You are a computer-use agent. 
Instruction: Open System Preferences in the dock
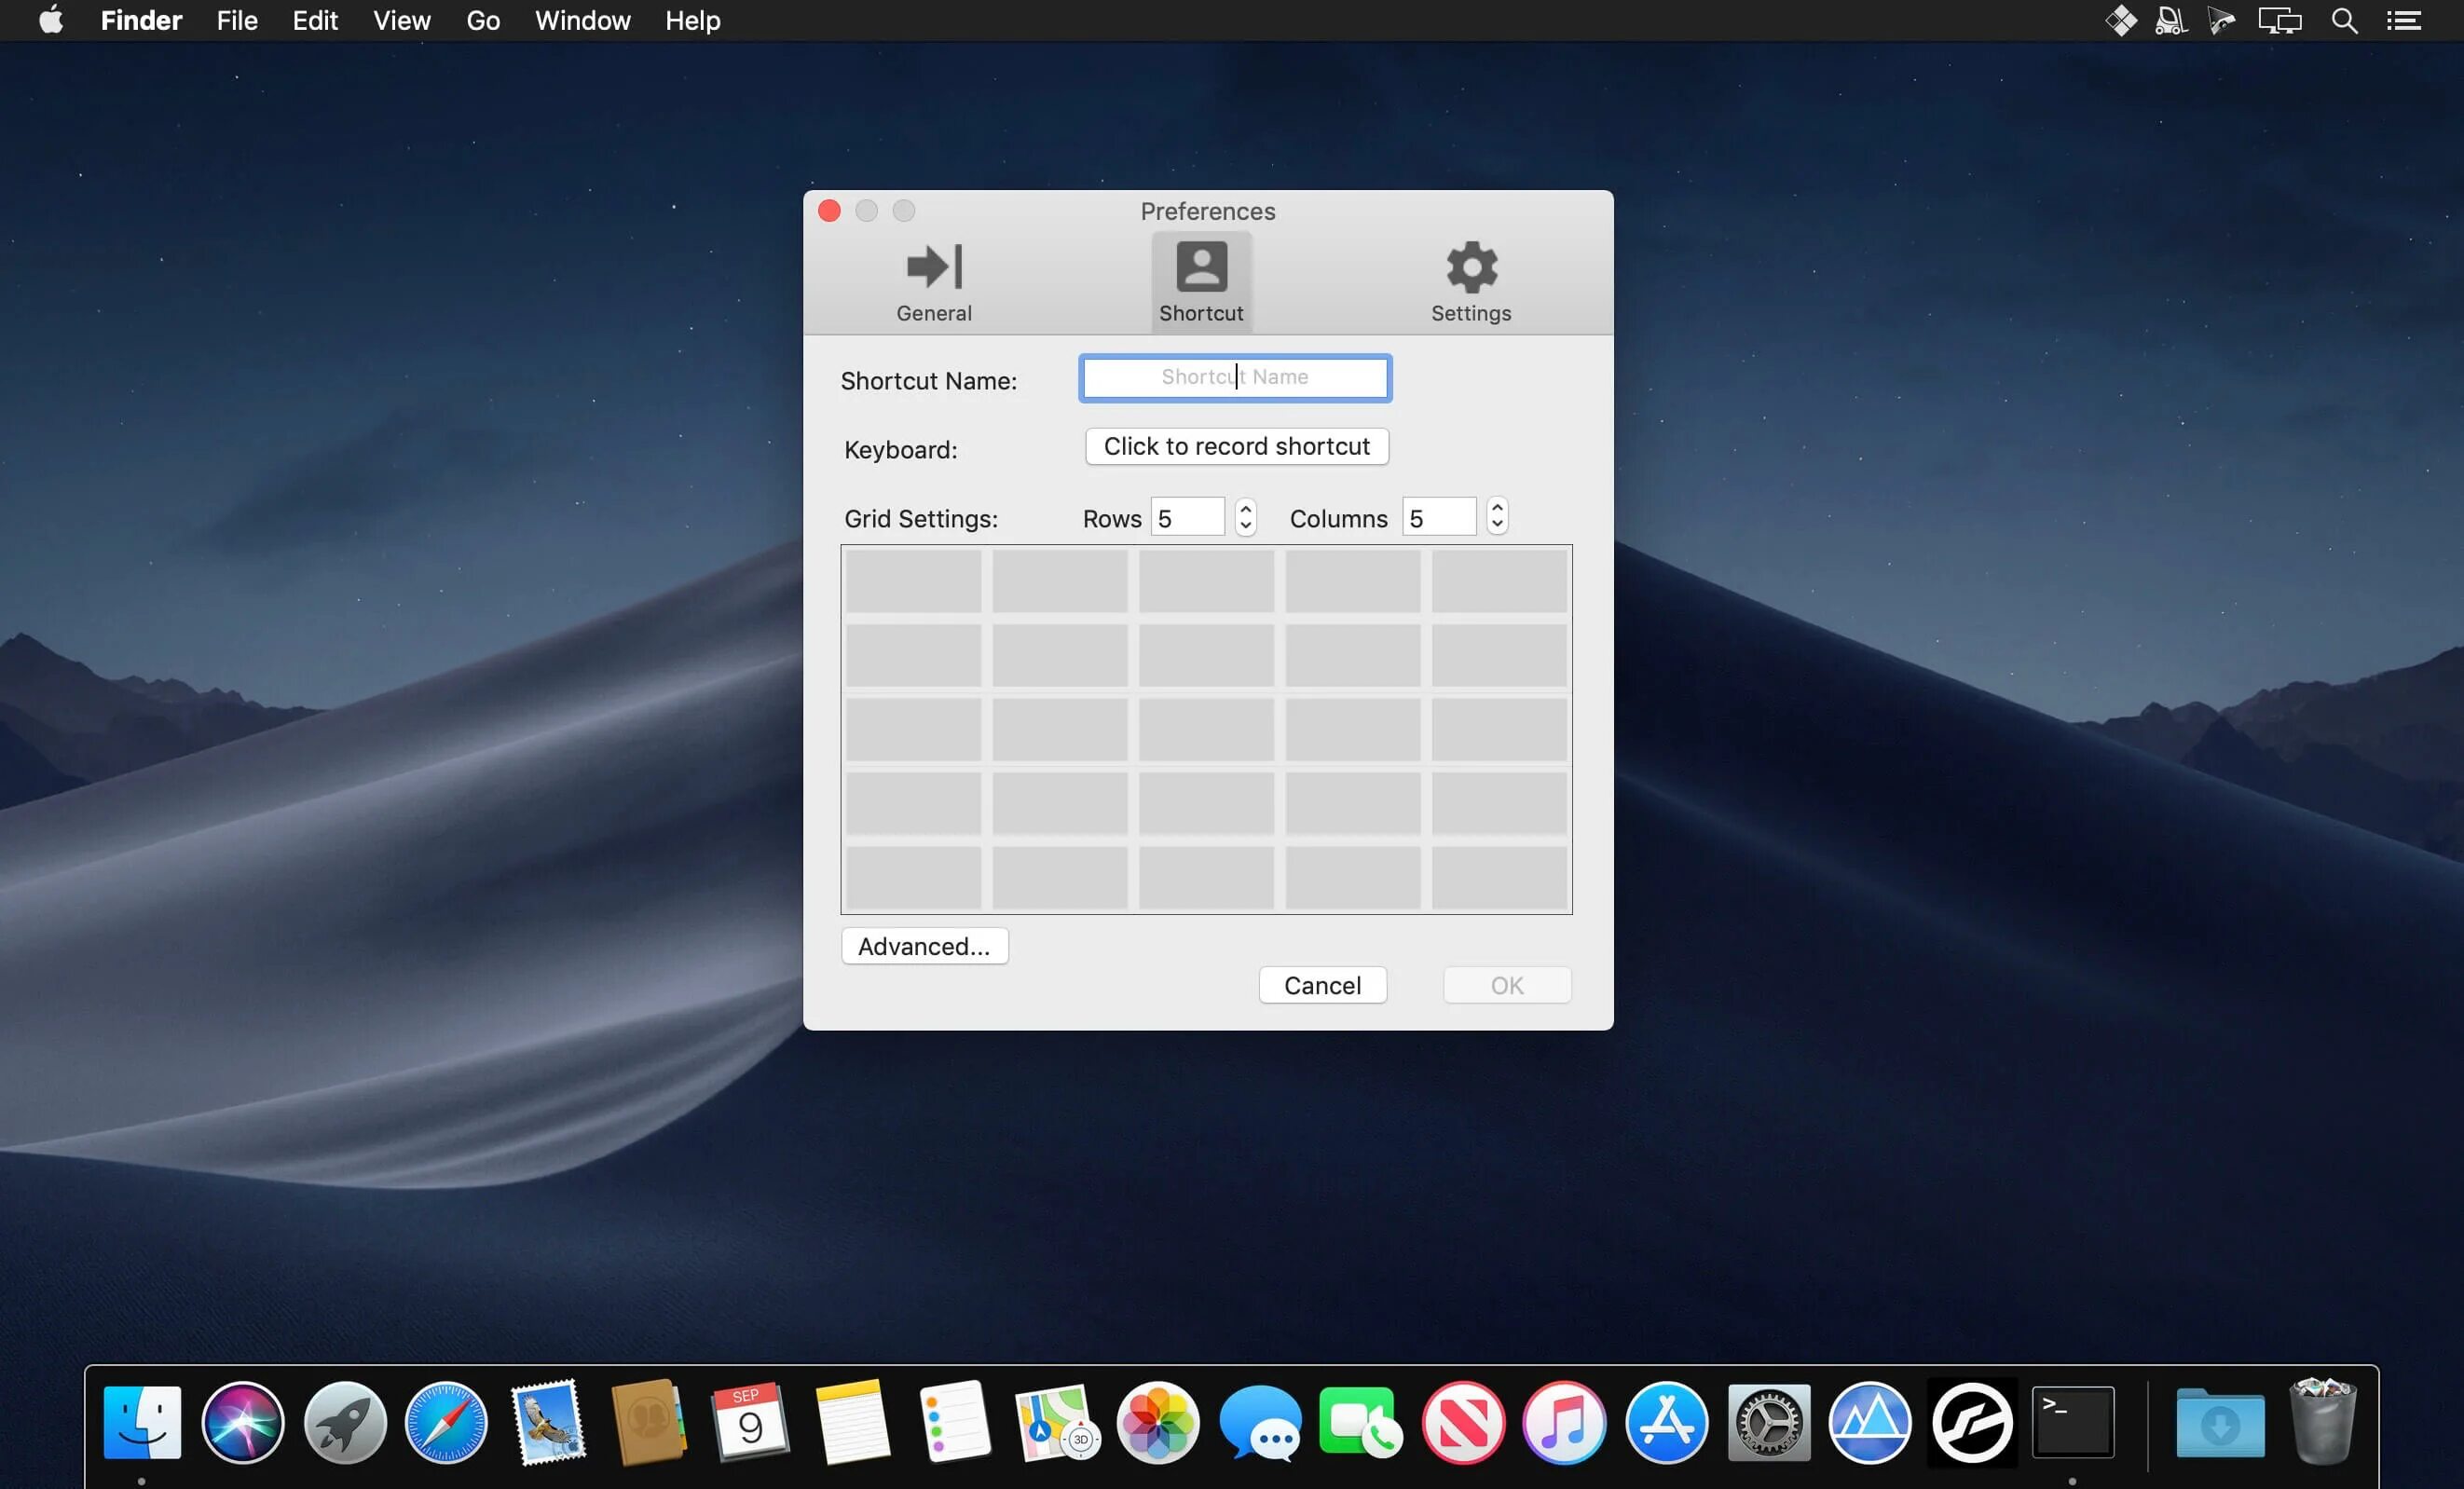1768,1422
